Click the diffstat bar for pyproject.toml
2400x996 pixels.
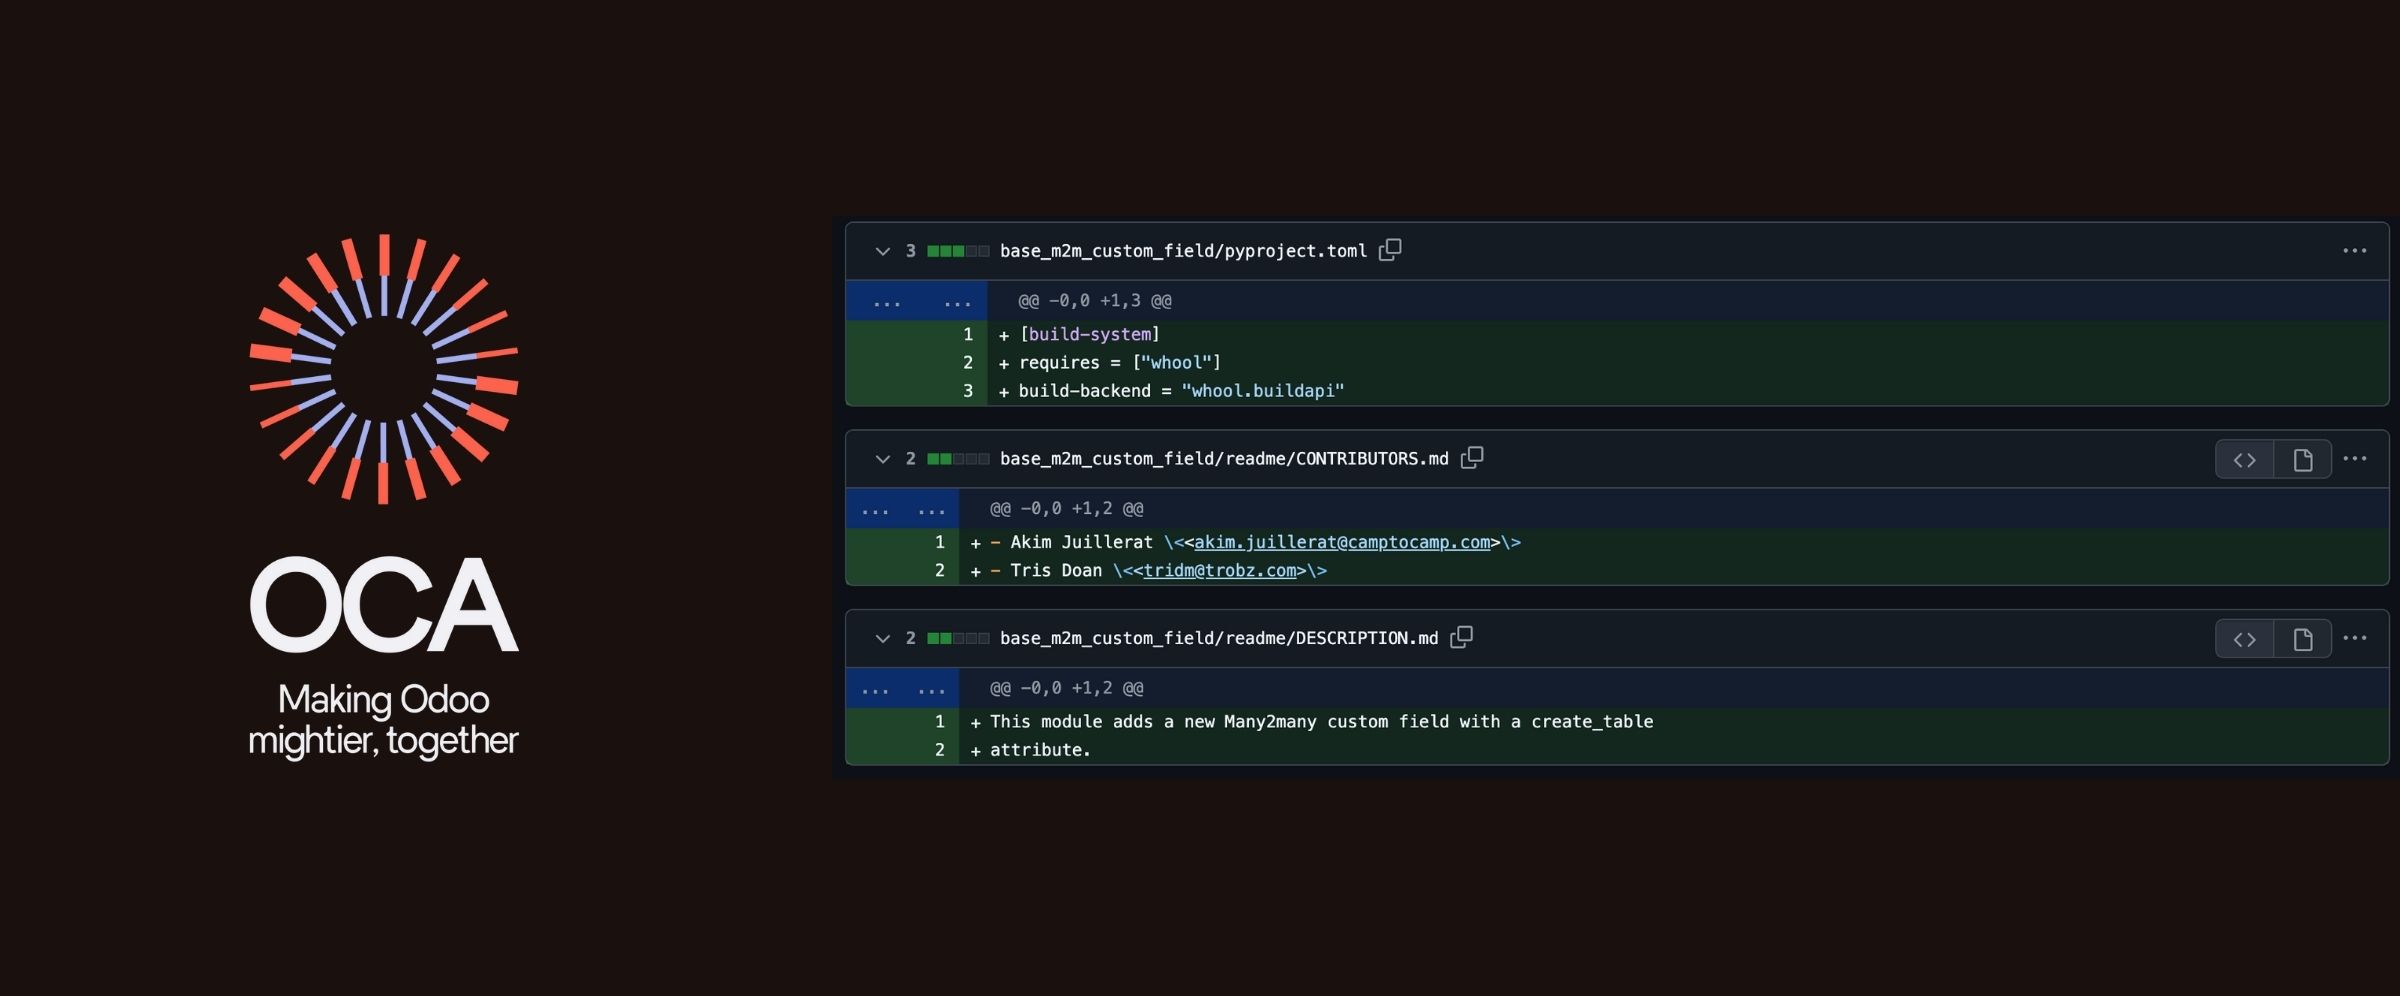coord(958,251)
